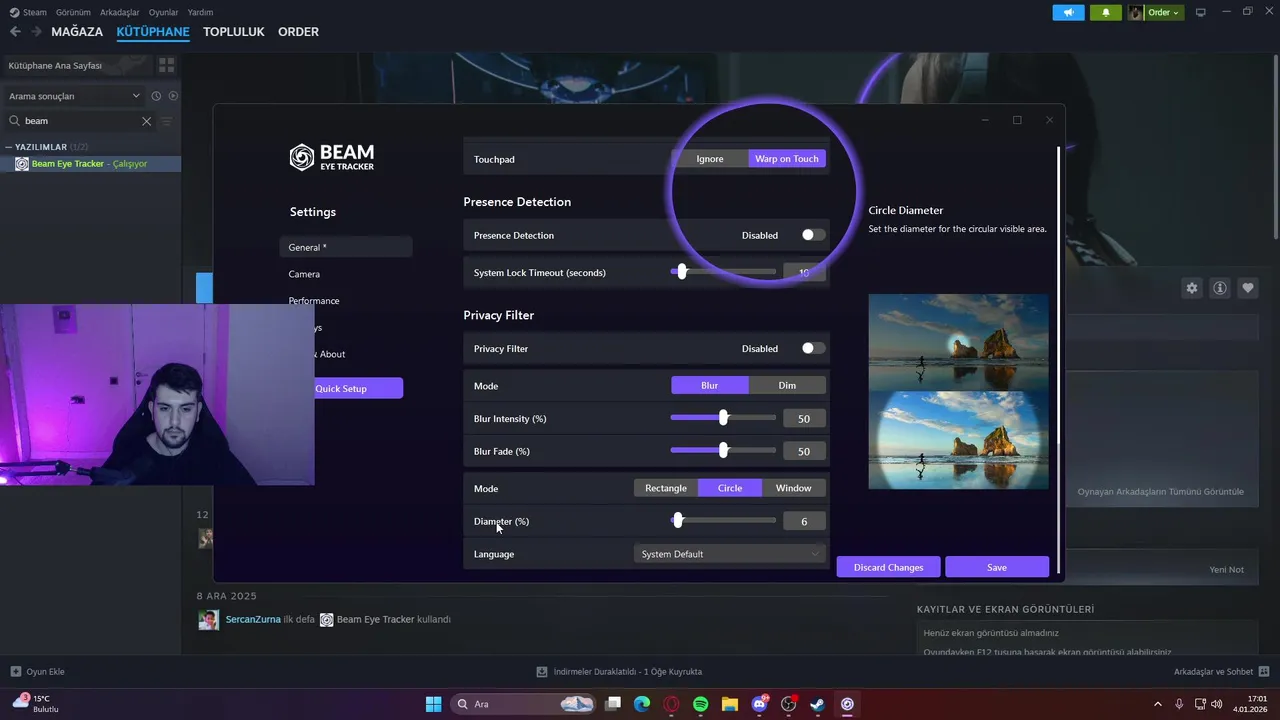
Task: Open the Arkadaşlar menu
Action: [x=121, y=12]
